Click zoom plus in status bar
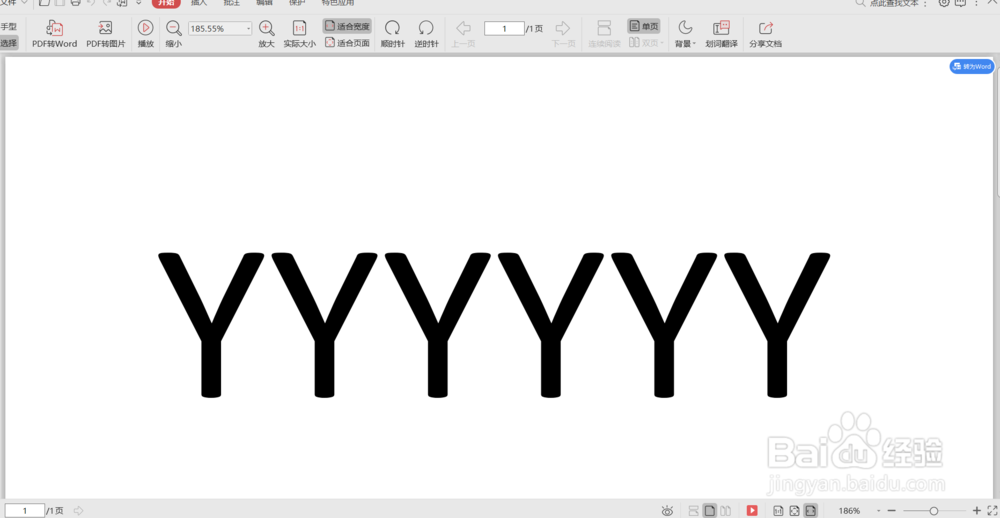This screenshot has height=518, width=1000. point(976,511)
